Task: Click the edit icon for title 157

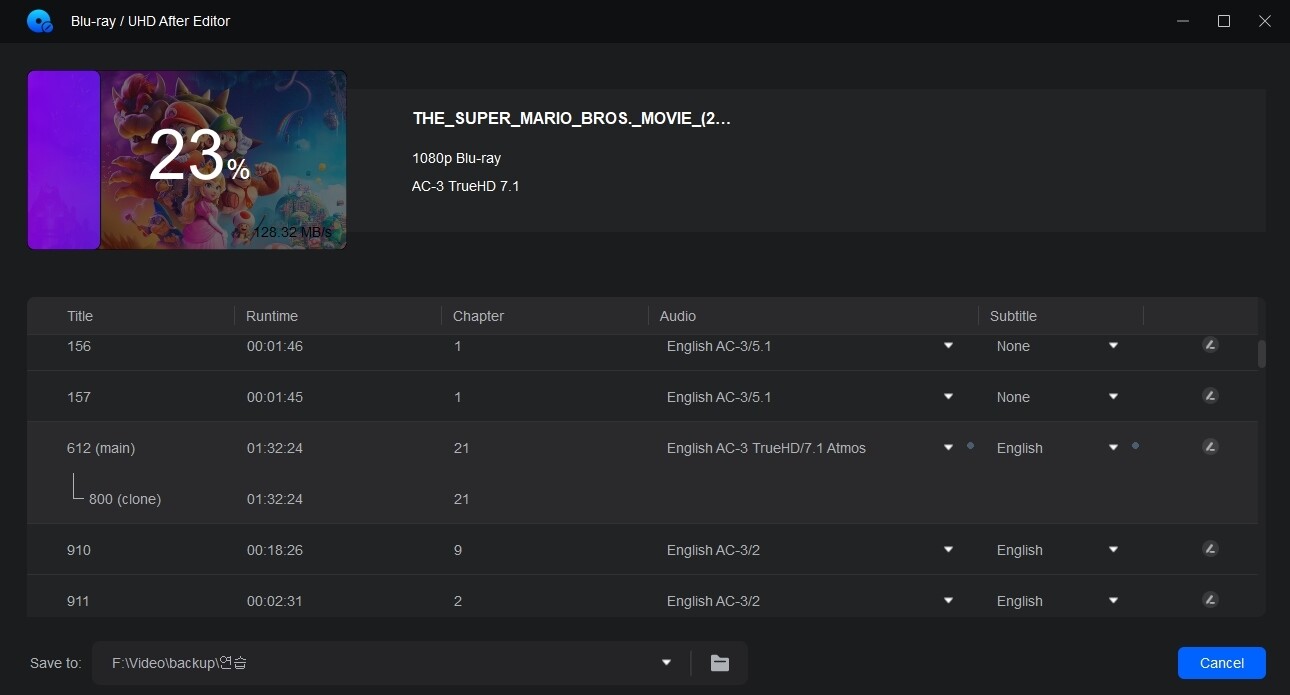Action: click(x=1210, y=396)
